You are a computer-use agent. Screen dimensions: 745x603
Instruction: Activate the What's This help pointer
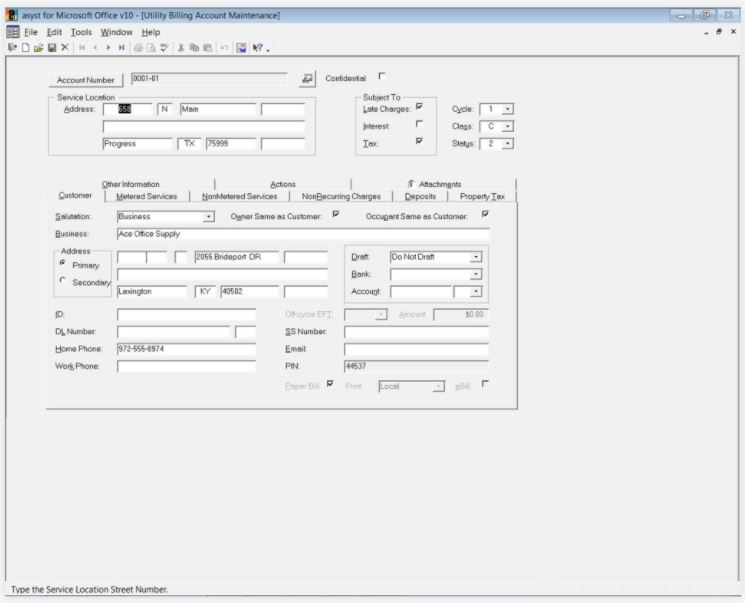(257, 48)
